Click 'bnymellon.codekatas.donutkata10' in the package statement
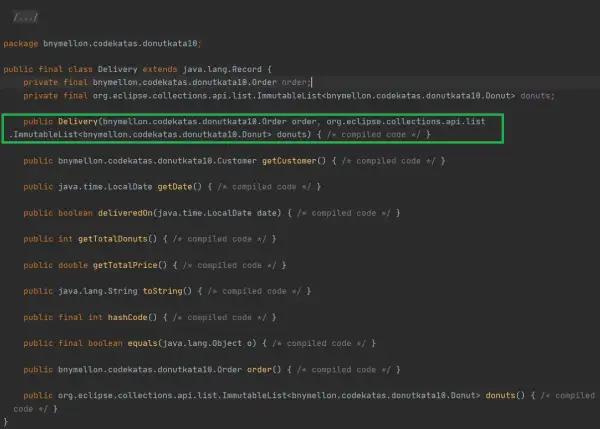The width and height of the screenshot is (600, 429). tap(120, 43)
